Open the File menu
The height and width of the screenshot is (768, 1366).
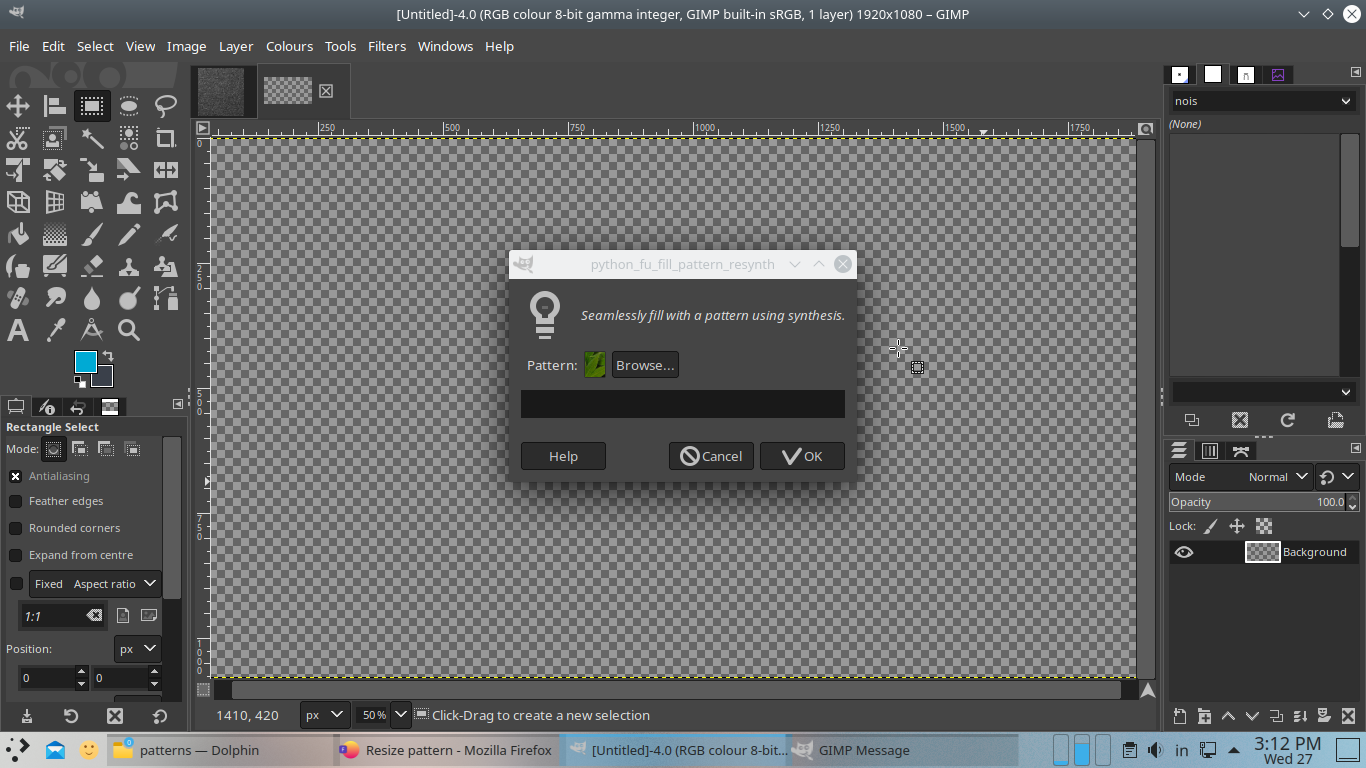click(19, 46)
